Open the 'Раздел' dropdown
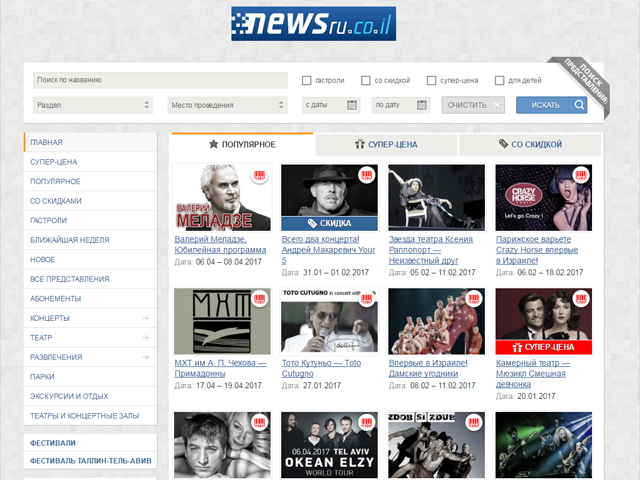The height and width of the screenshot is (480, 640). [91, 105]
